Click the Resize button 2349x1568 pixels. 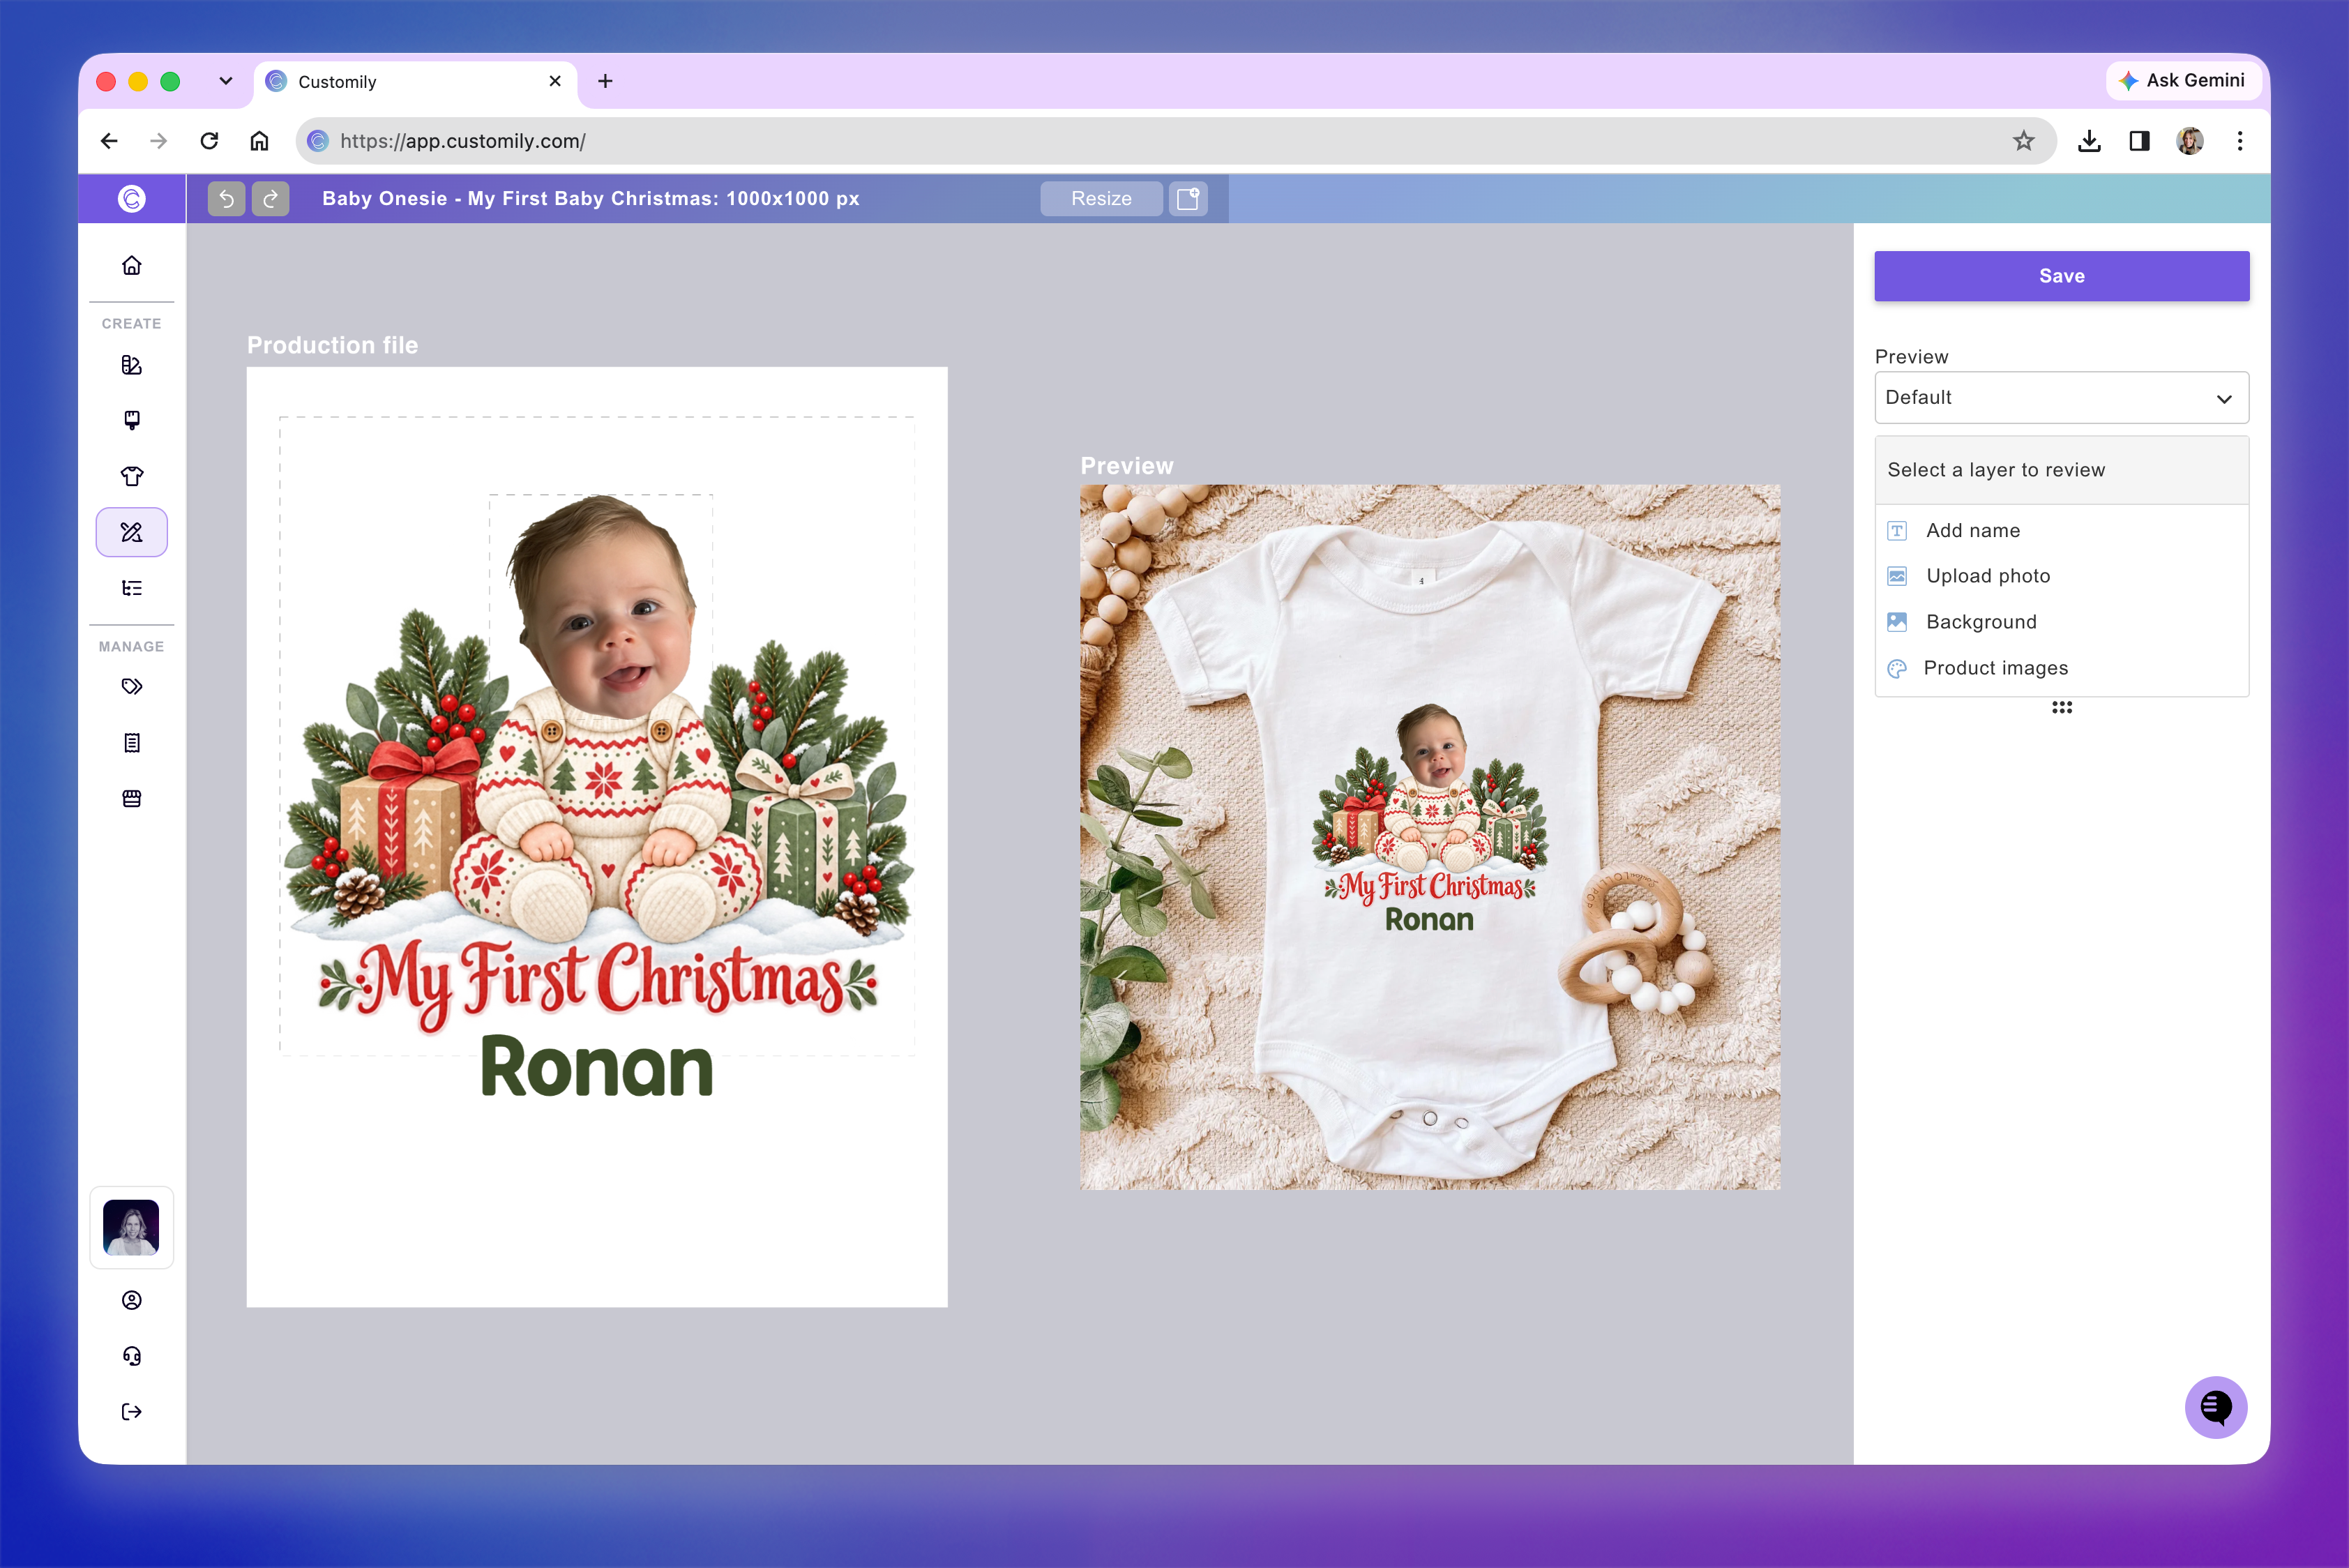click(x=1101, y=198)
